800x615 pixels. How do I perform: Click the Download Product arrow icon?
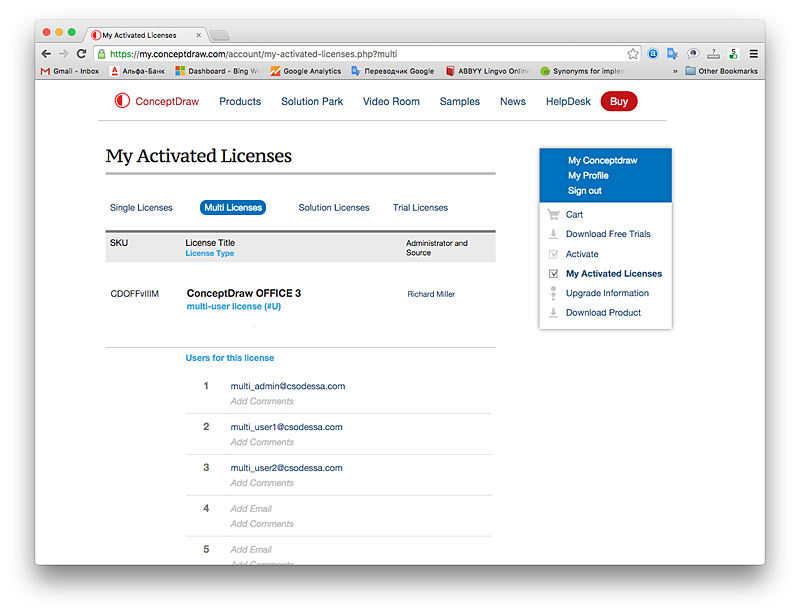click(553, 312)
